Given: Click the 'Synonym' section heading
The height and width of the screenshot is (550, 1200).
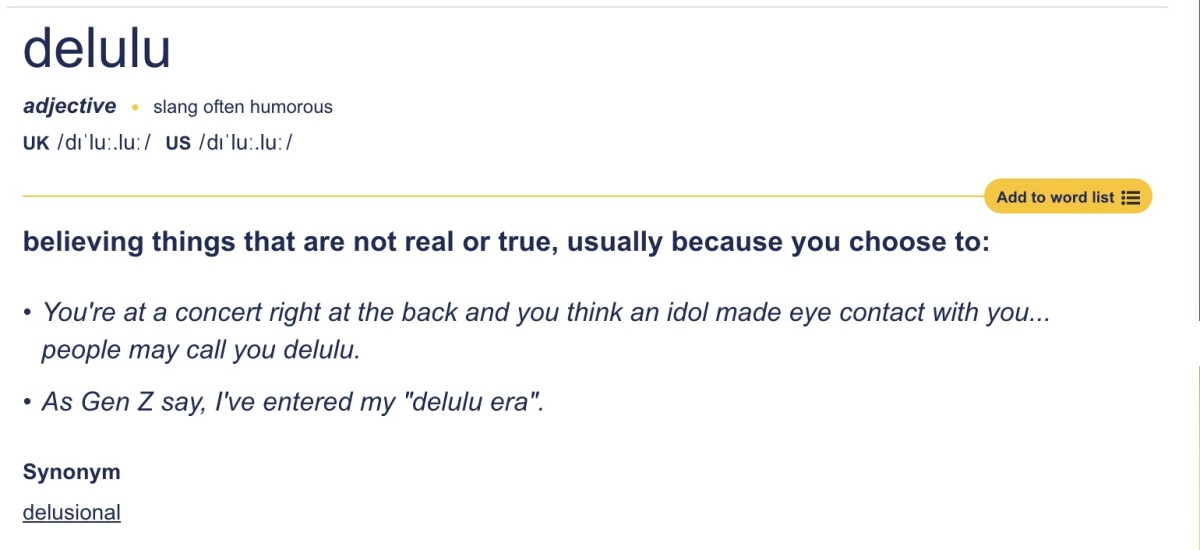Looking at the screenshot, I should 71,472.
